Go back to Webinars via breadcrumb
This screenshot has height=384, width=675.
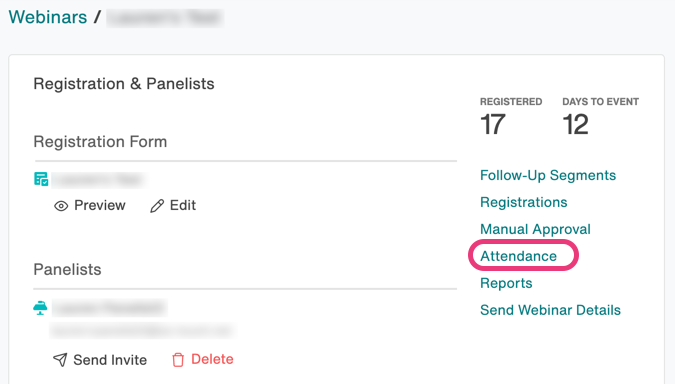pos(48,17)
